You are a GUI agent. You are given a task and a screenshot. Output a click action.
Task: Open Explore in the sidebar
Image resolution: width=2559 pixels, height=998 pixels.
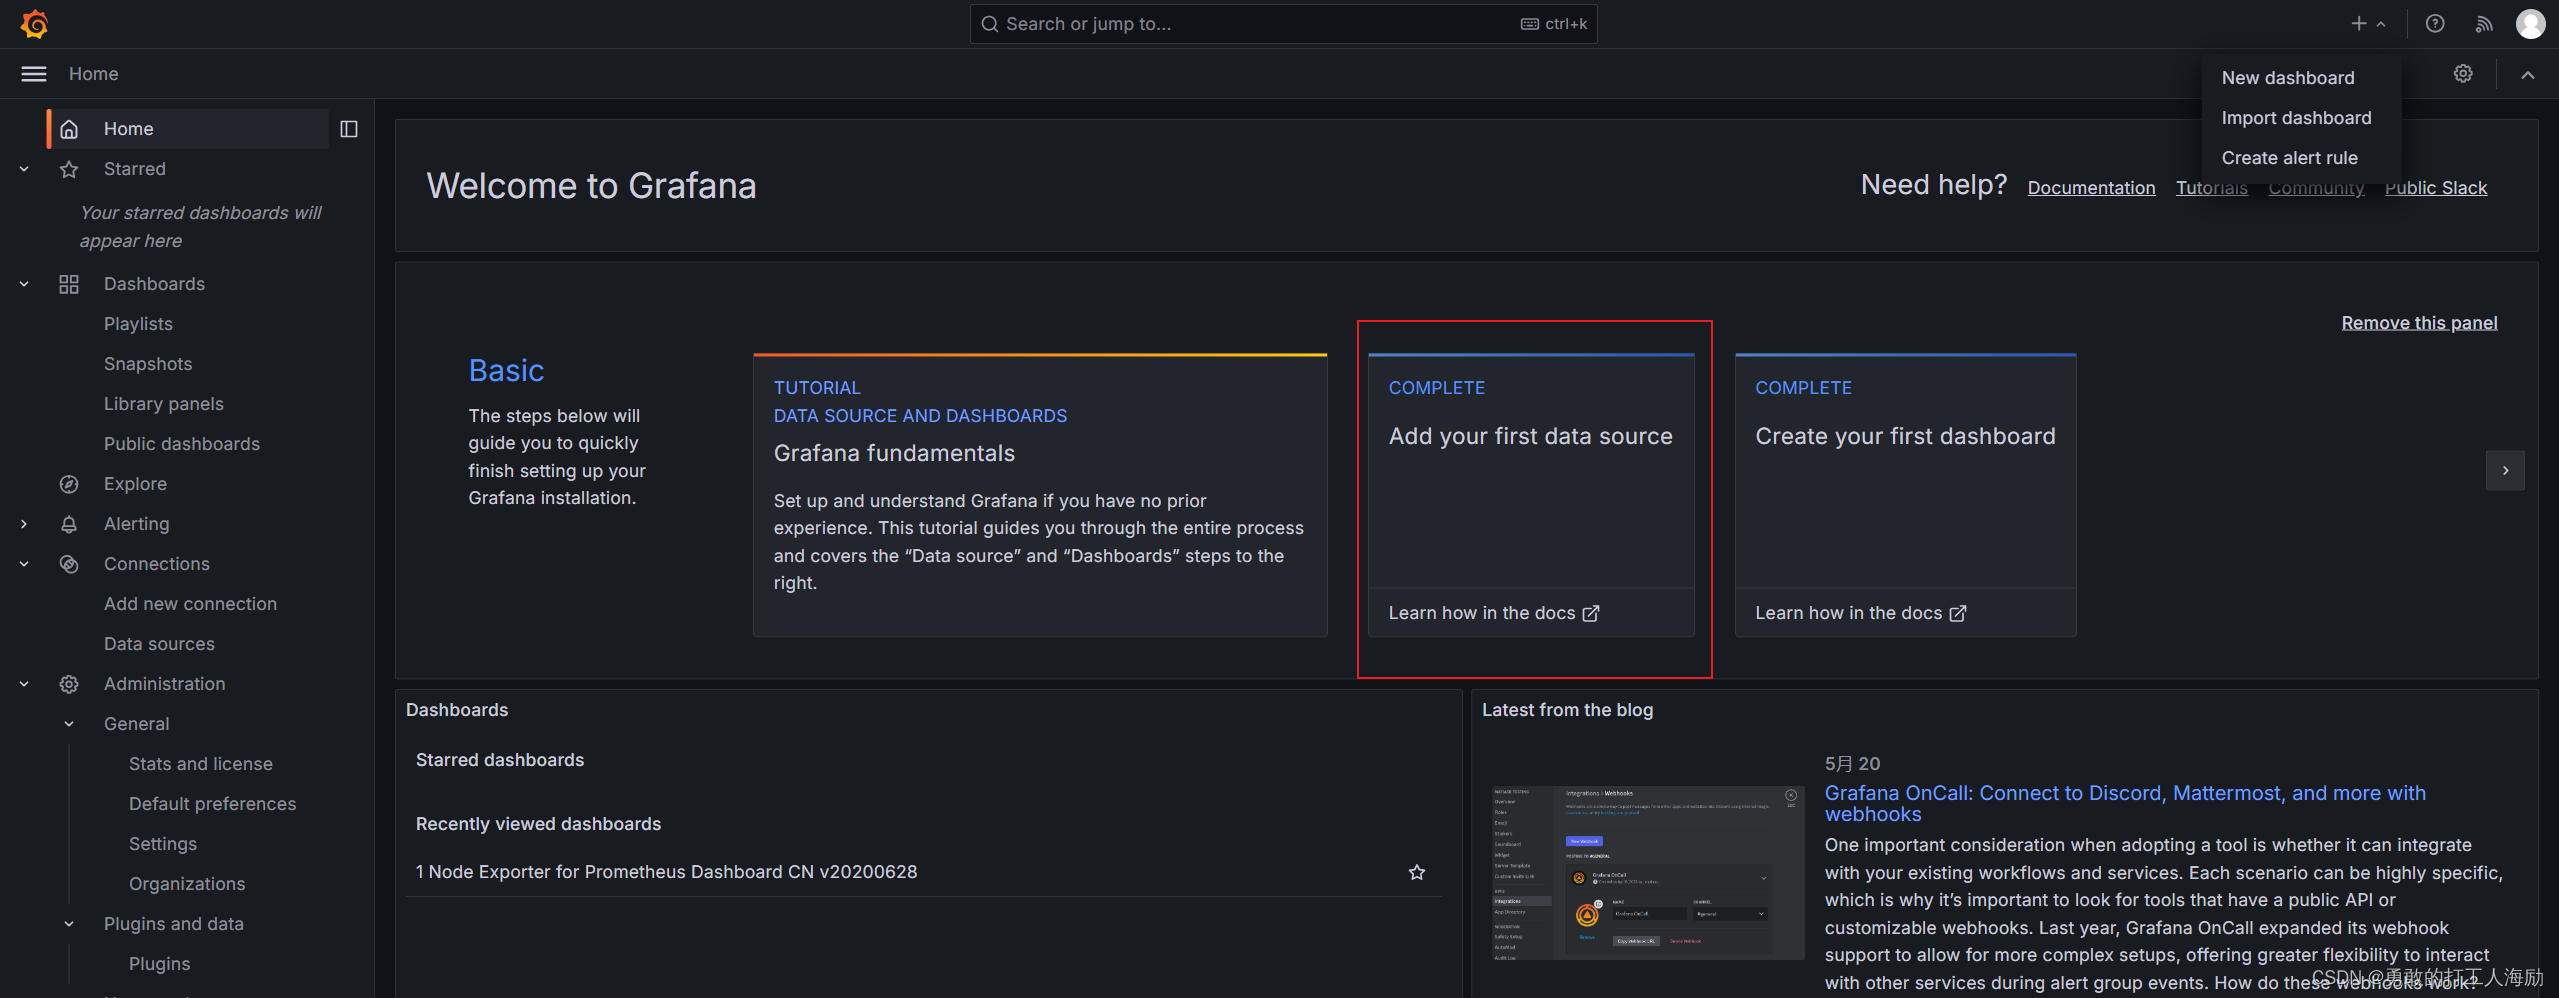[135, 484]
